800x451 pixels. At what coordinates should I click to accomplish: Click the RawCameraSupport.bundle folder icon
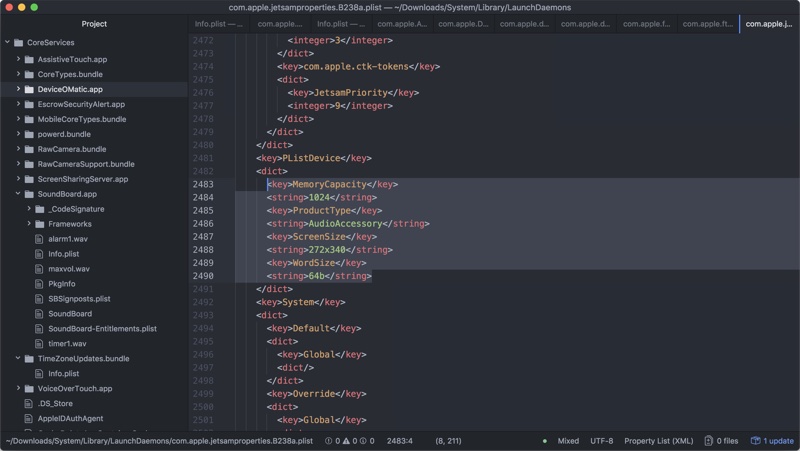(x=29, y=164)
